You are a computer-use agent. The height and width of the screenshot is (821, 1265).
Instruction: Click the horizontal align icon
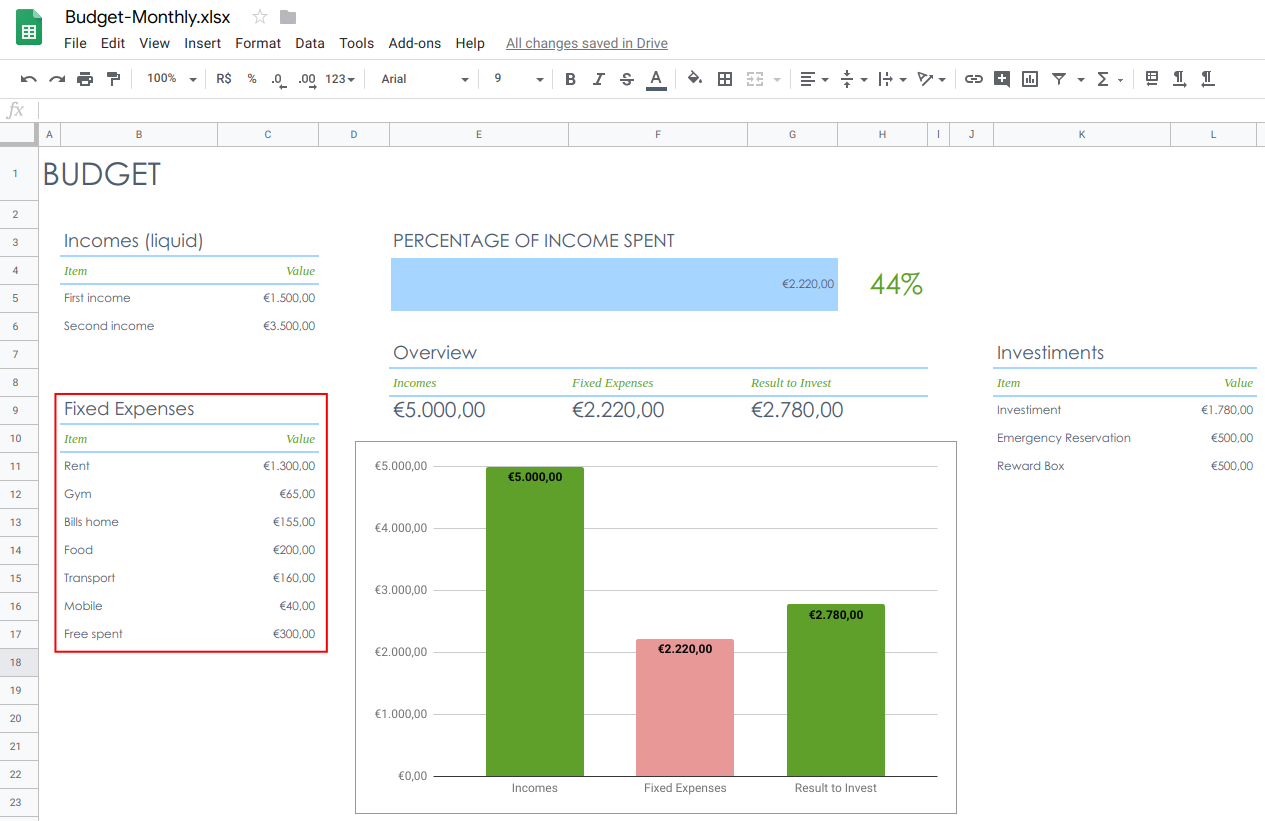[x=808, y=79]
